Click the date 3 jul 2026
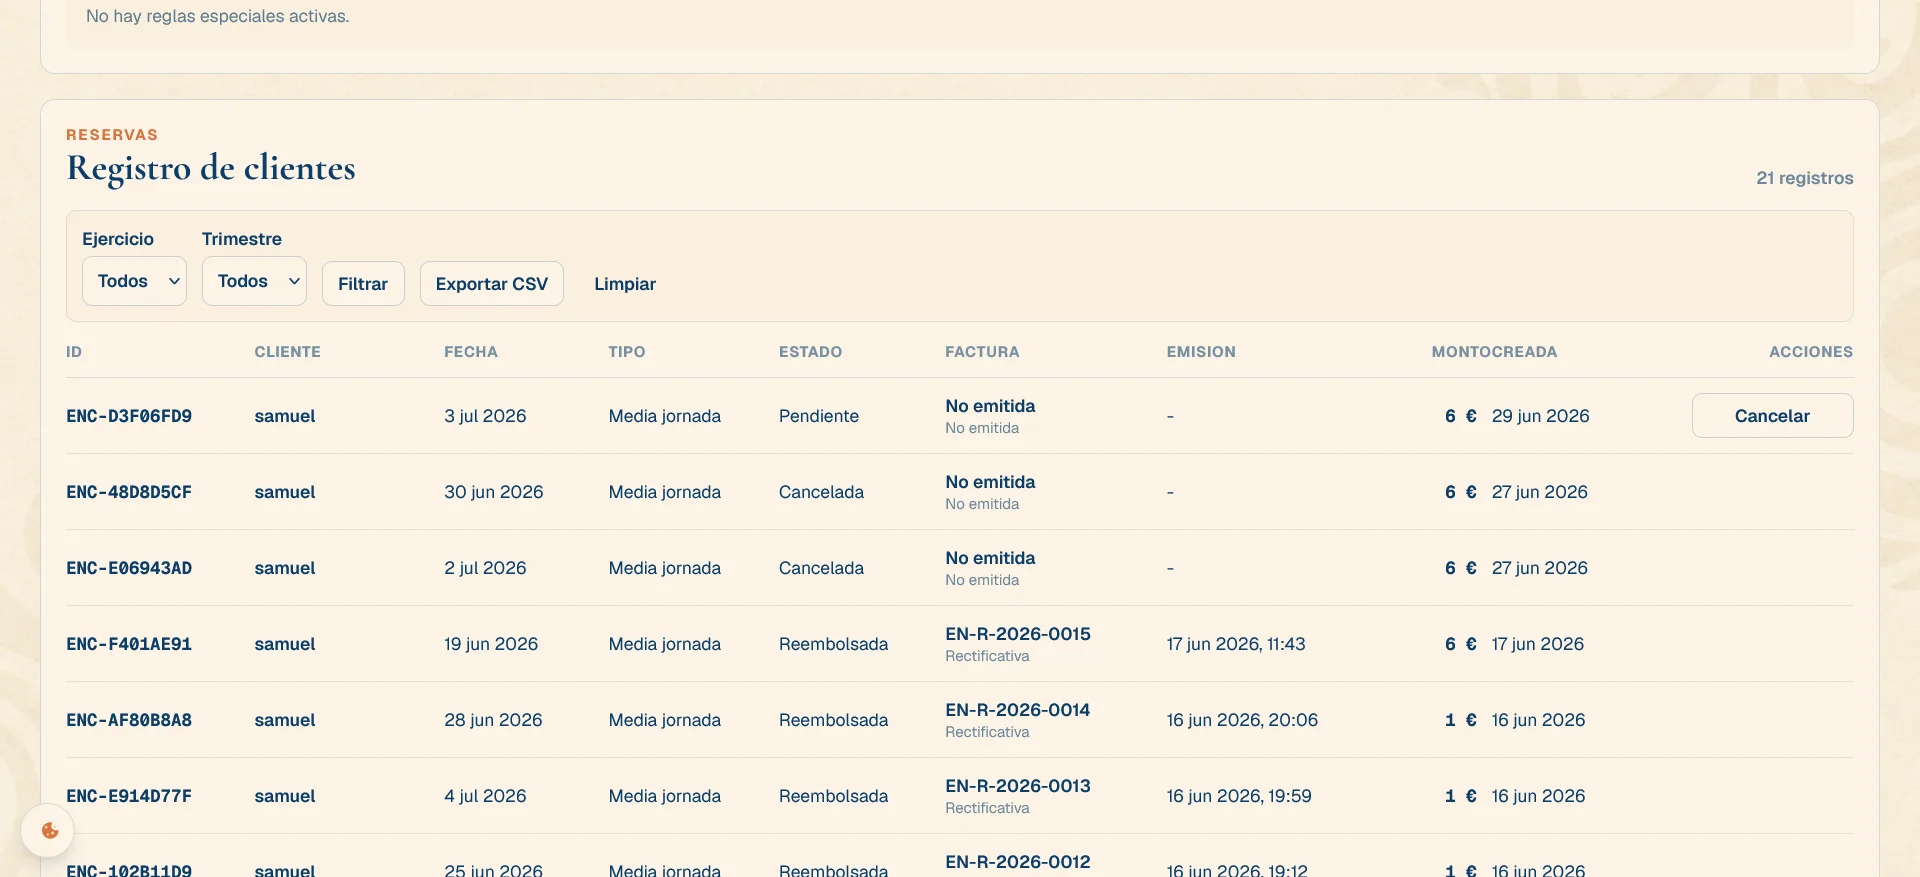 (x=485, y=416)
